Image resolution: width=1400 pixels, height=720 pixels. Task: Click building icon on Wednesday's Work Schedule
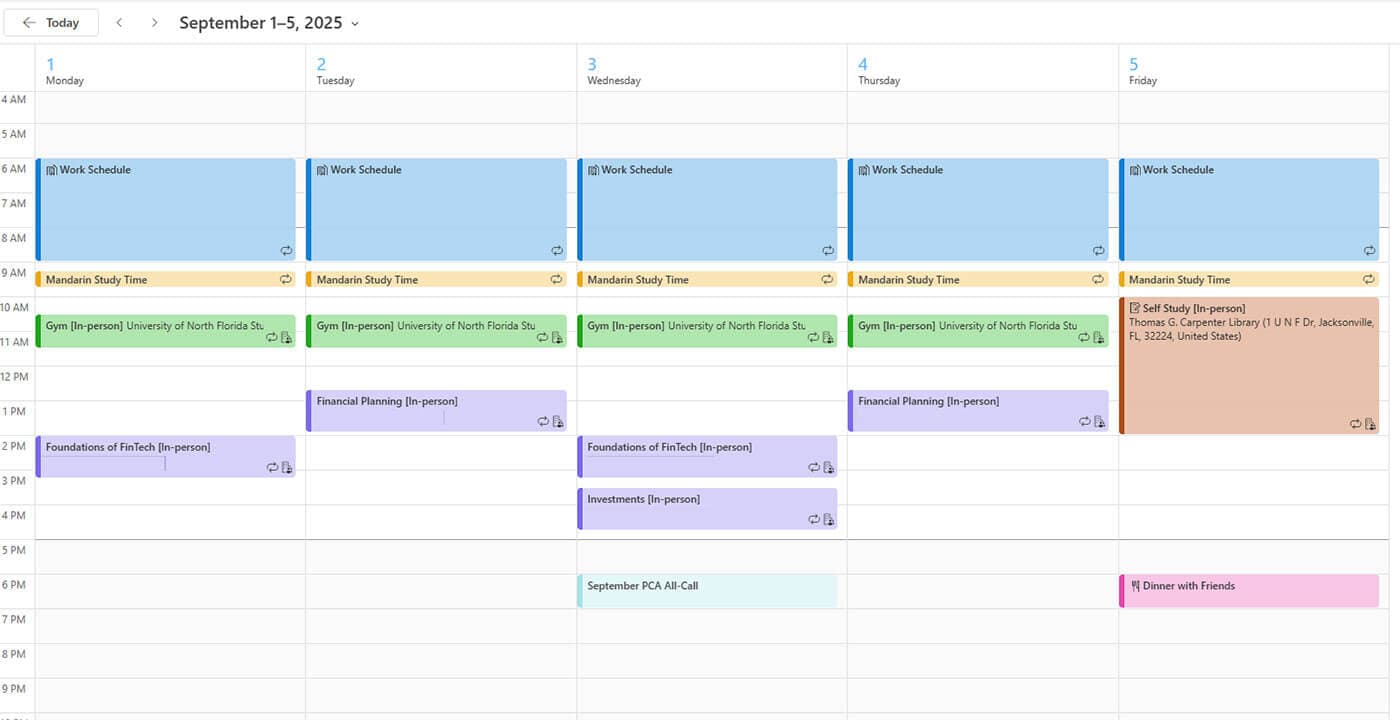tap(593, 170)
